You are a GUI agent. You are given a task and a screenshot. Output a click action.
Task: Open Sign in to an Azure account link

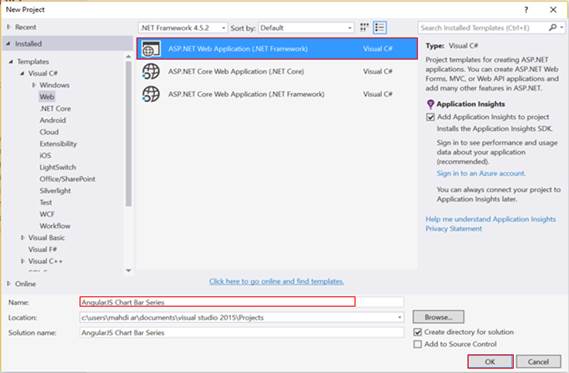pyautogui.click(x=481, y=173)
